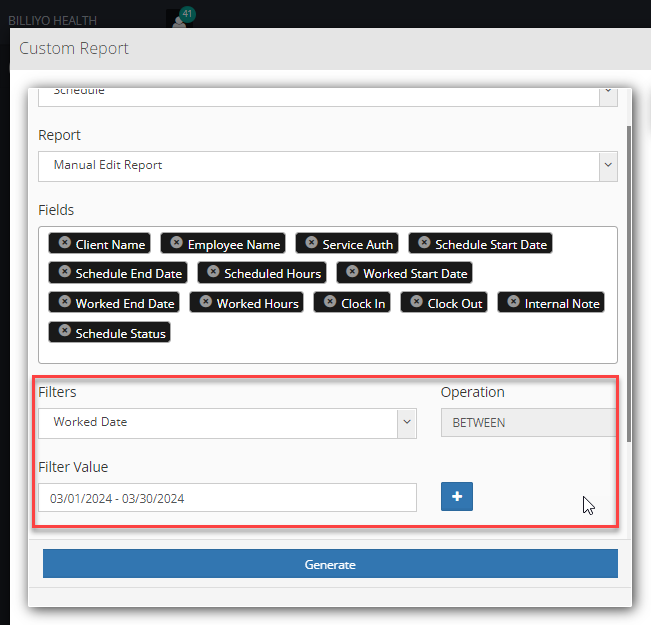Click the blue plus add-filter button

click(x=457, y=497)
